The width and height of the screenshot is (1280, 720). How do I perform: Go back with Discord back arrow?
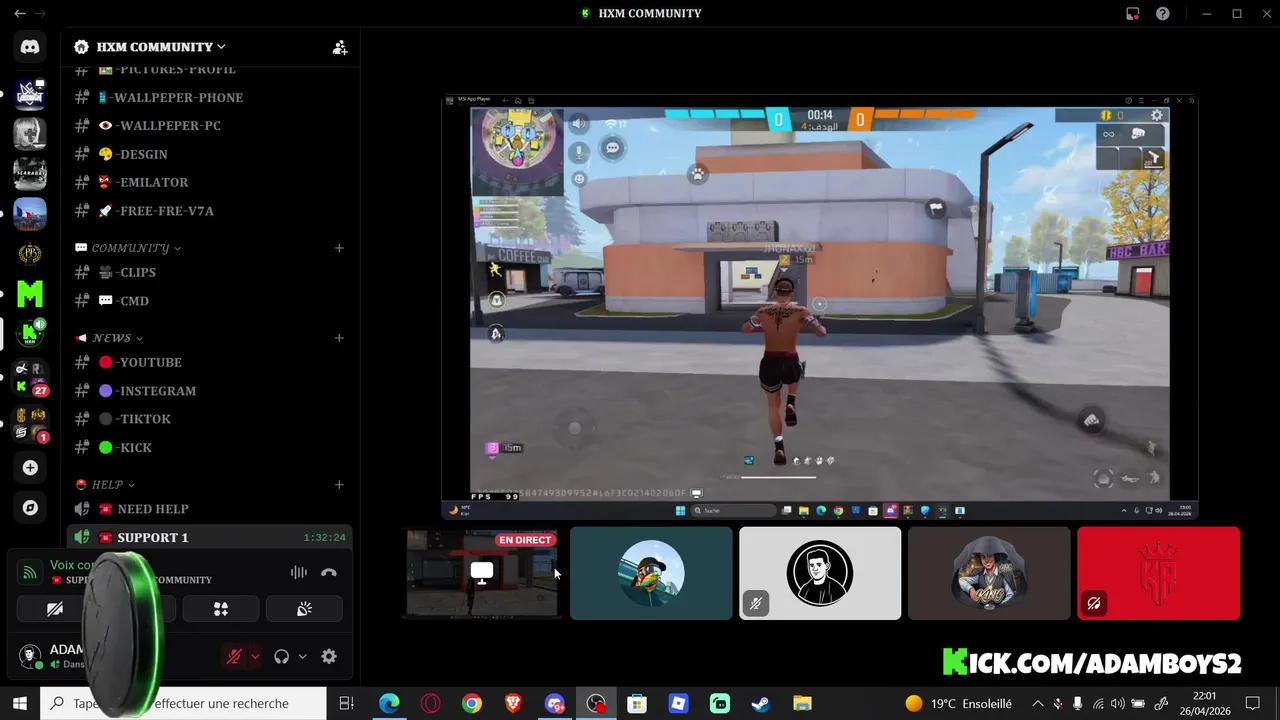tap(20, 14)
